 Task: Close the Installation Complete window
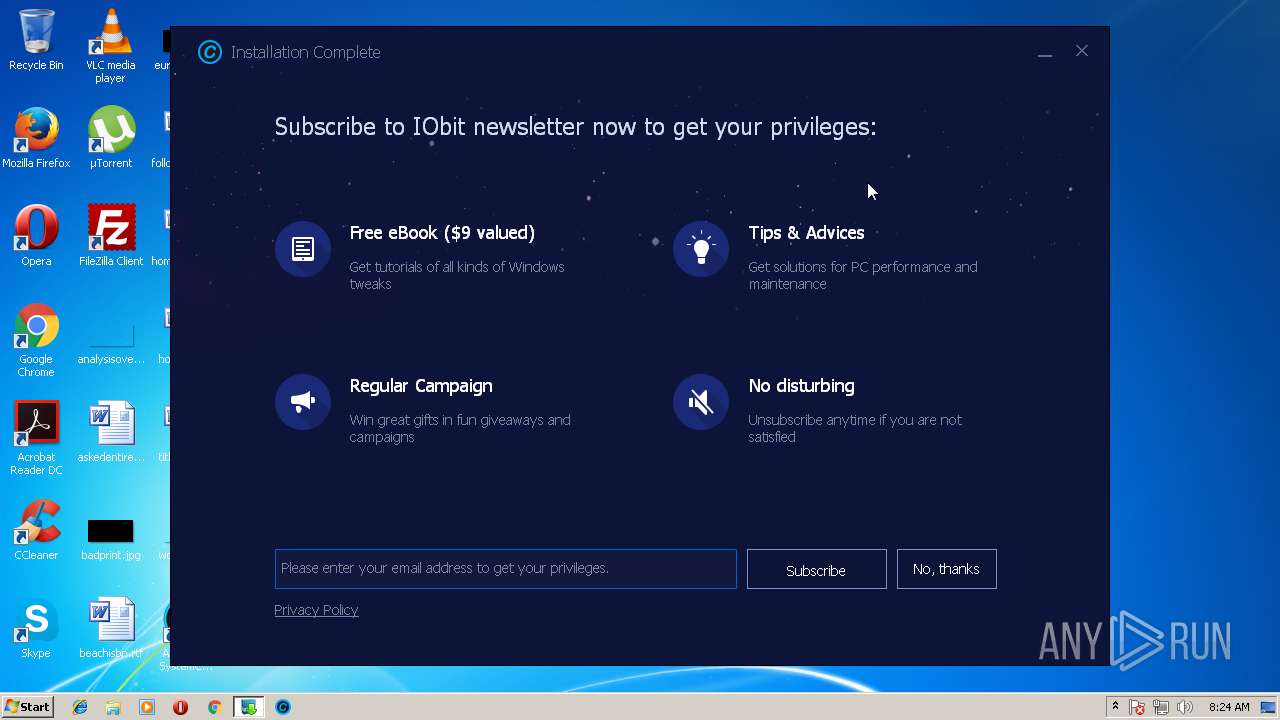coord(1082,51)
